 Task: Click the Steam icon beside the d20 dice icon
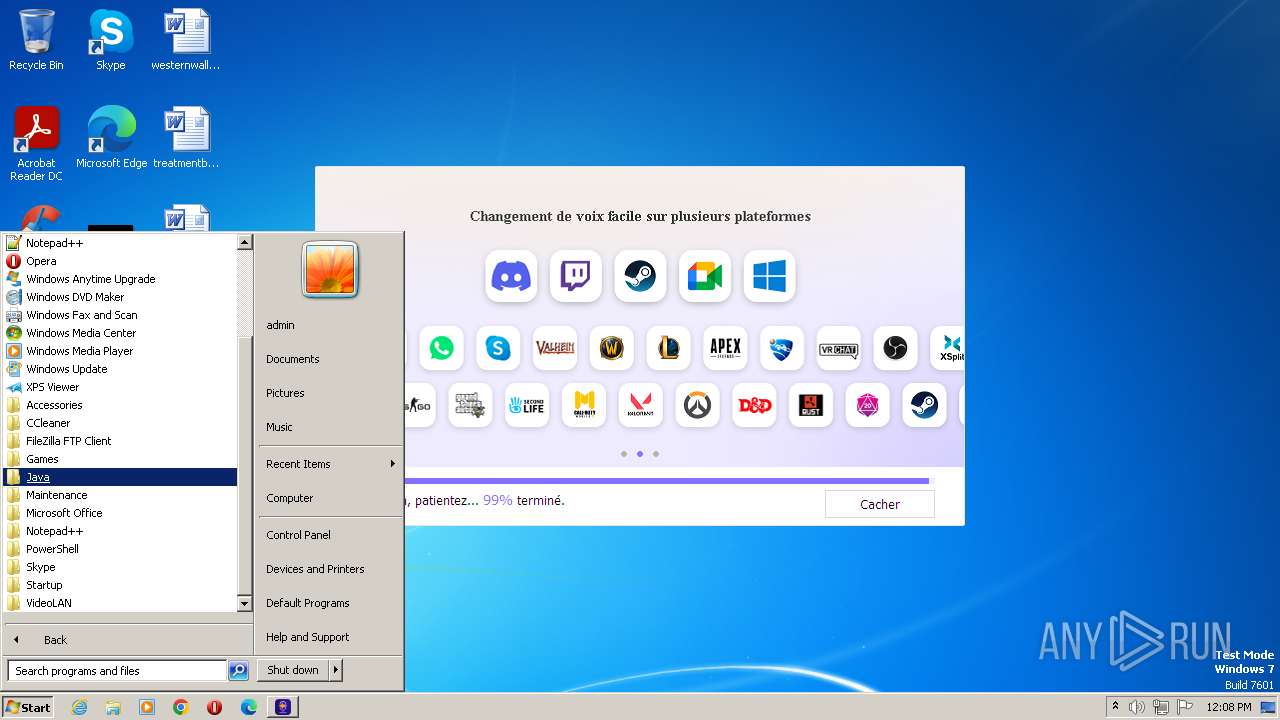point(924,405)
